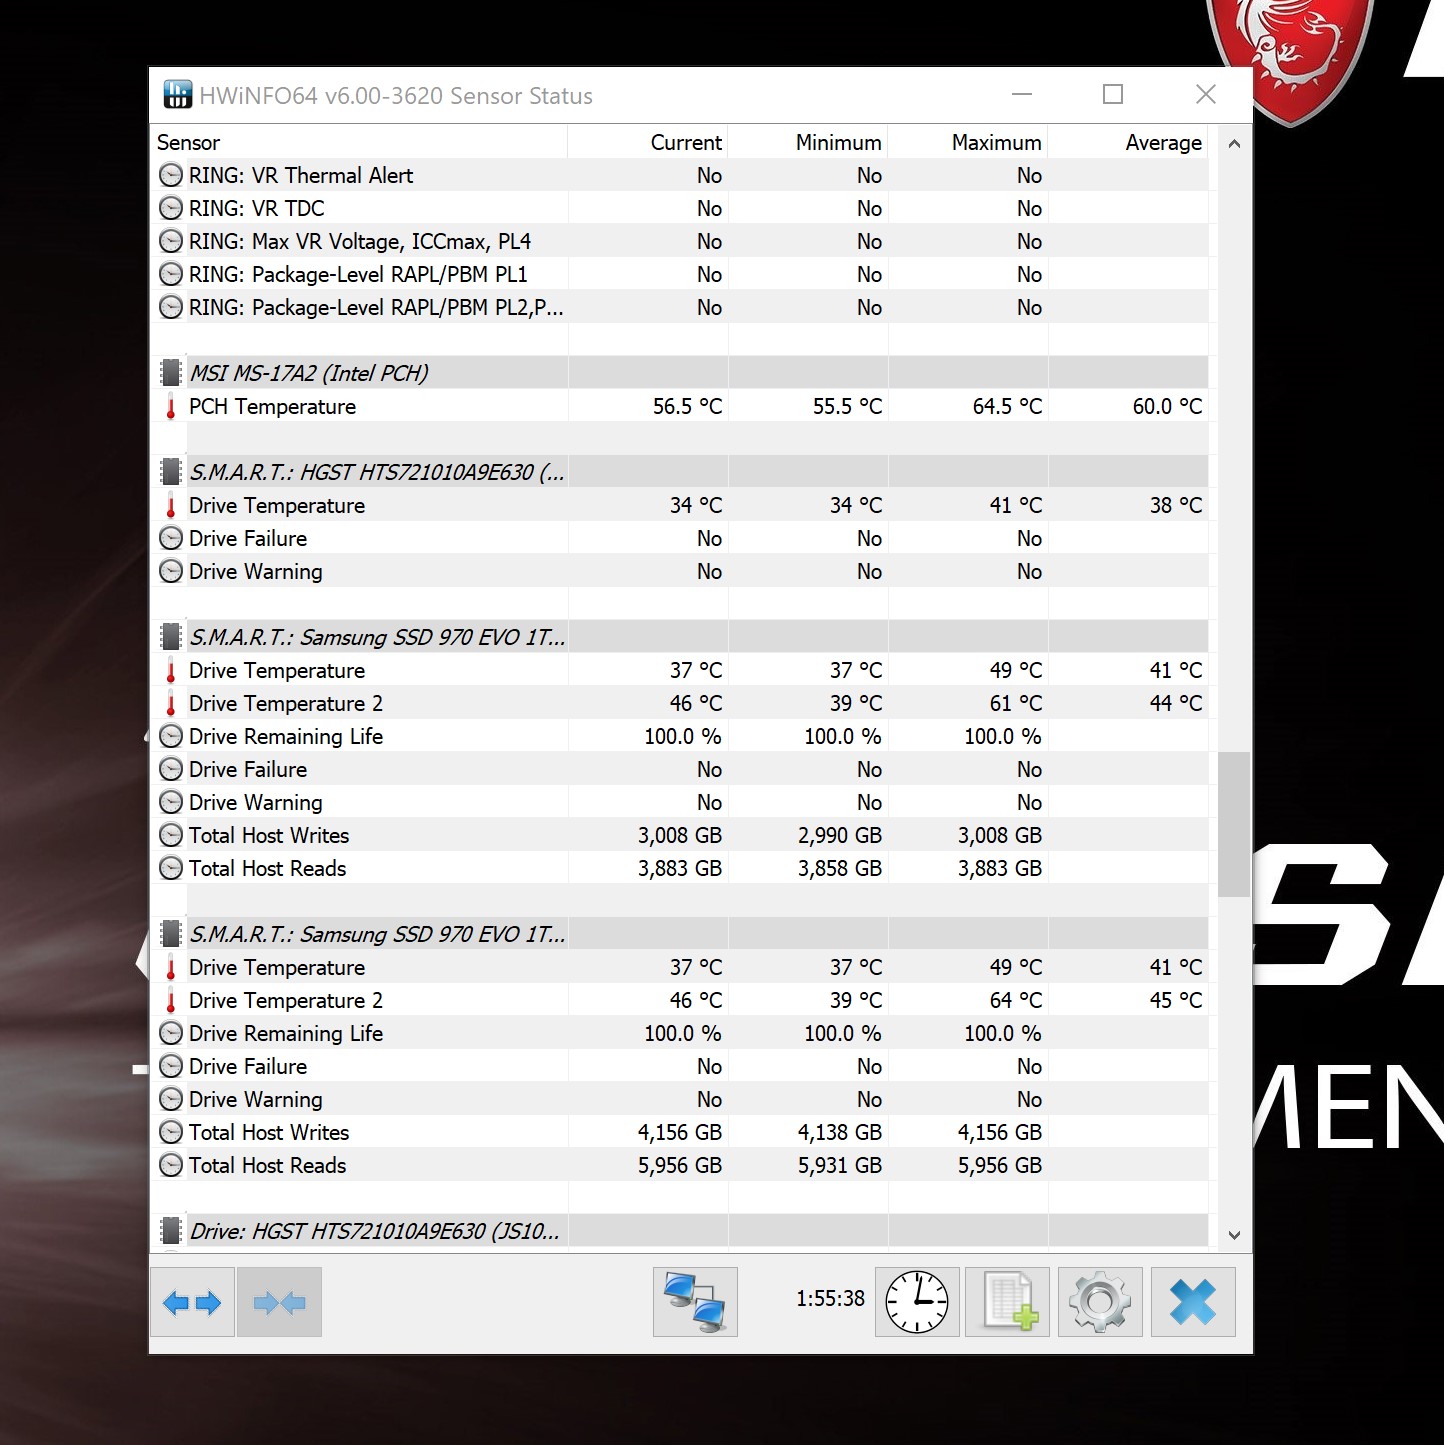Click the MSI MS-17A2 chip icon

[x=171, y=373]
